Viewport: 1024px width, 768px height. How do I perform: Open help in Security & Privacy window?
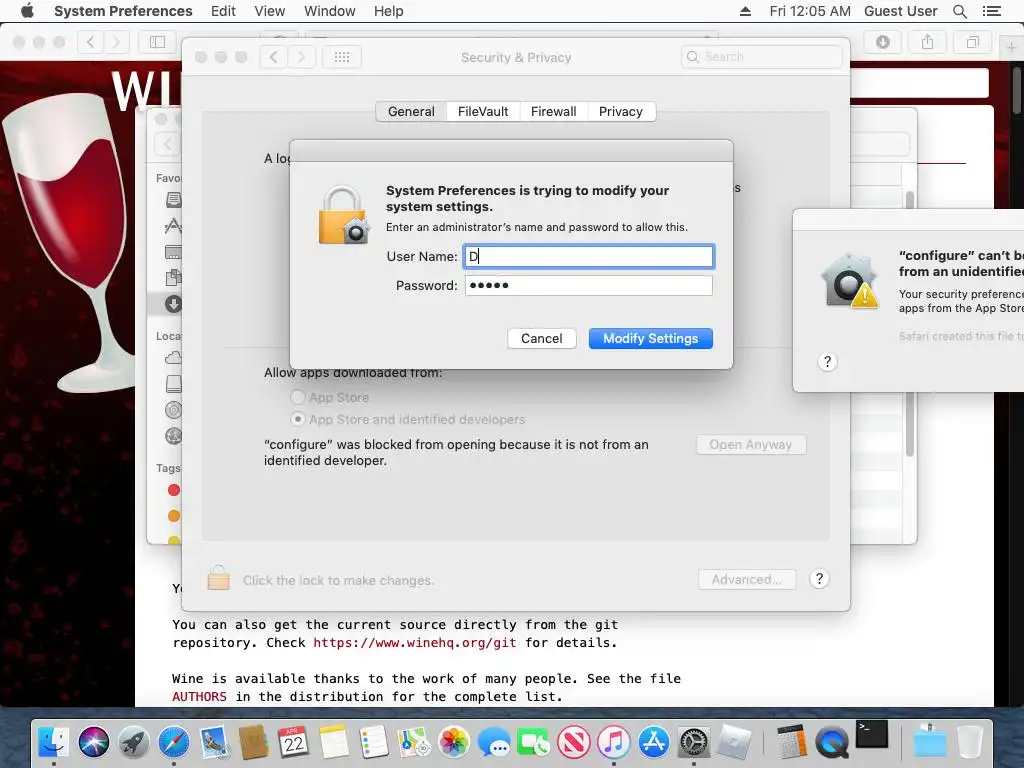coord(819,579)
